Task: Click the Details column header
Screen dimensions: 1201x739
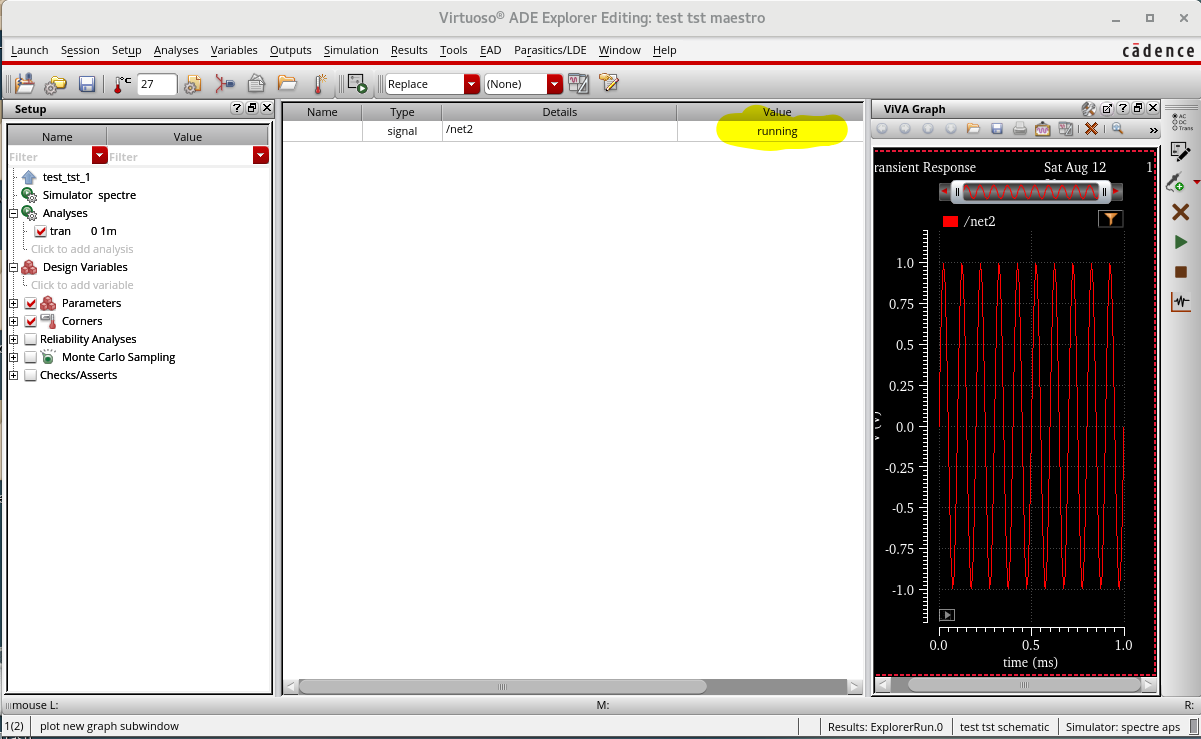Action: pyautogui.click(x=560, y=112)
